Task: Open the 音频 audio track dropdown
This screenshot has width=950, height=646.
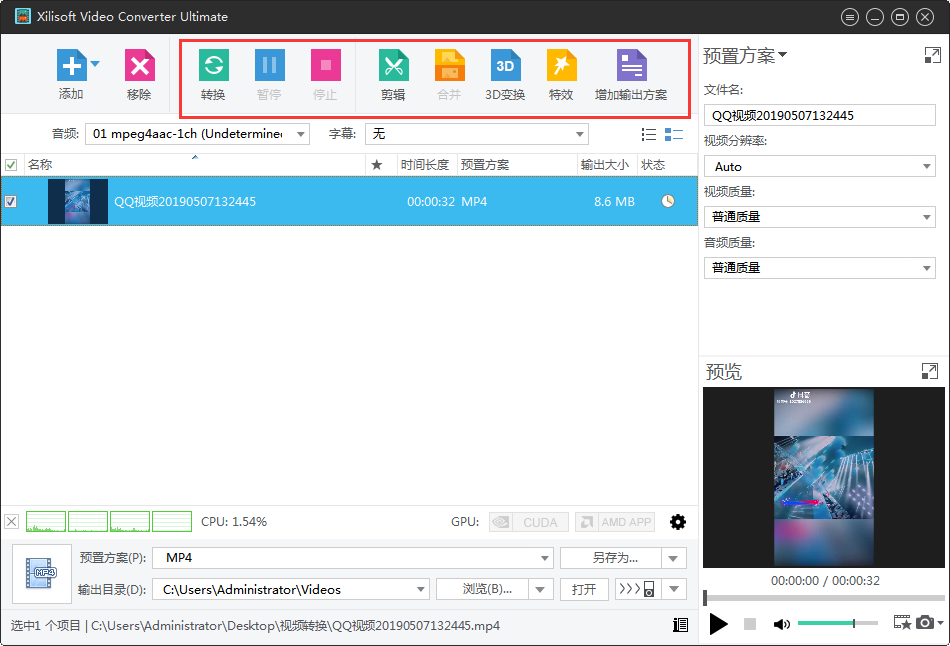Action: tap(198, 134)
